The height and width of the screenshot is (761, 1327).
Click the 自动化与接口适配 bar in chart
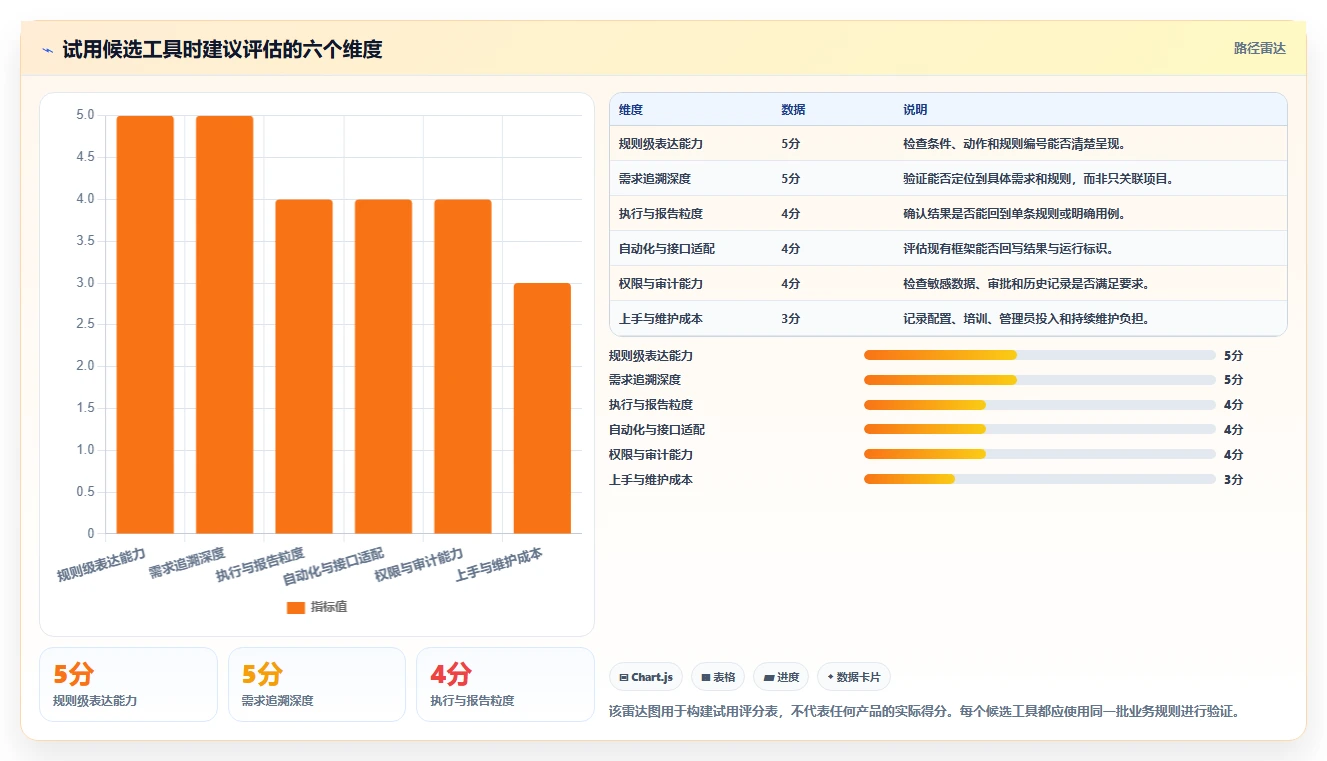point(383,366)
